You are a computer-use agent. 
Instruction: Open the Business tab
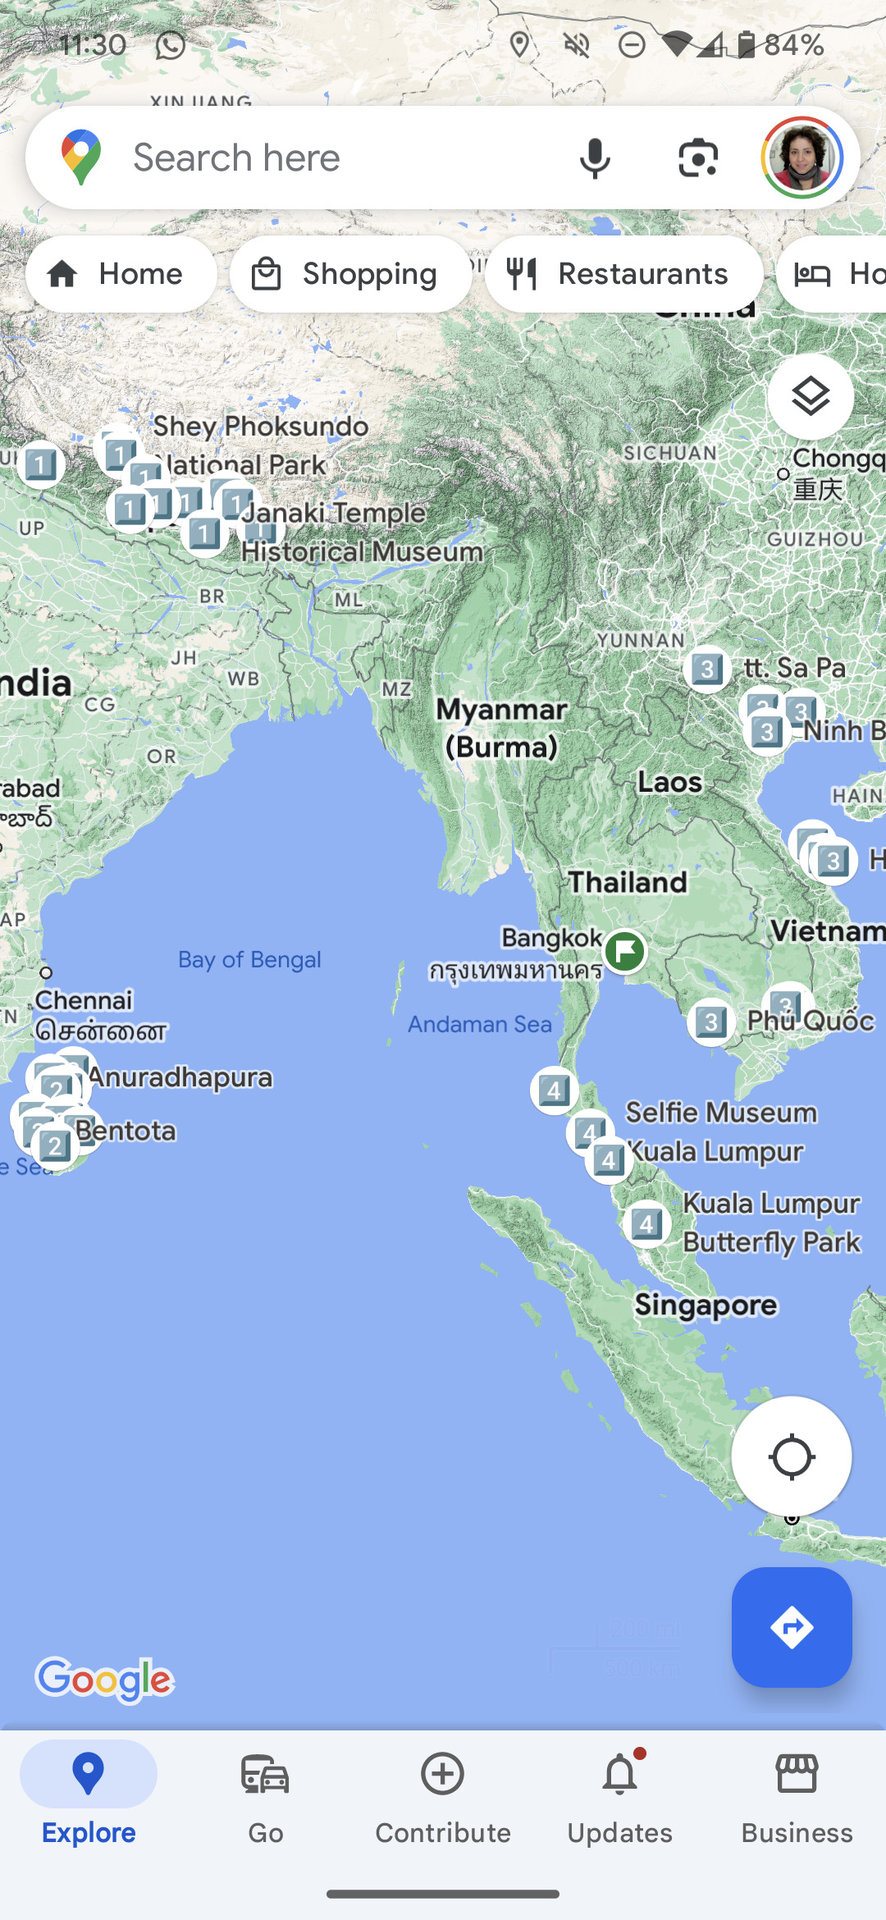[x=797, y=1798]
